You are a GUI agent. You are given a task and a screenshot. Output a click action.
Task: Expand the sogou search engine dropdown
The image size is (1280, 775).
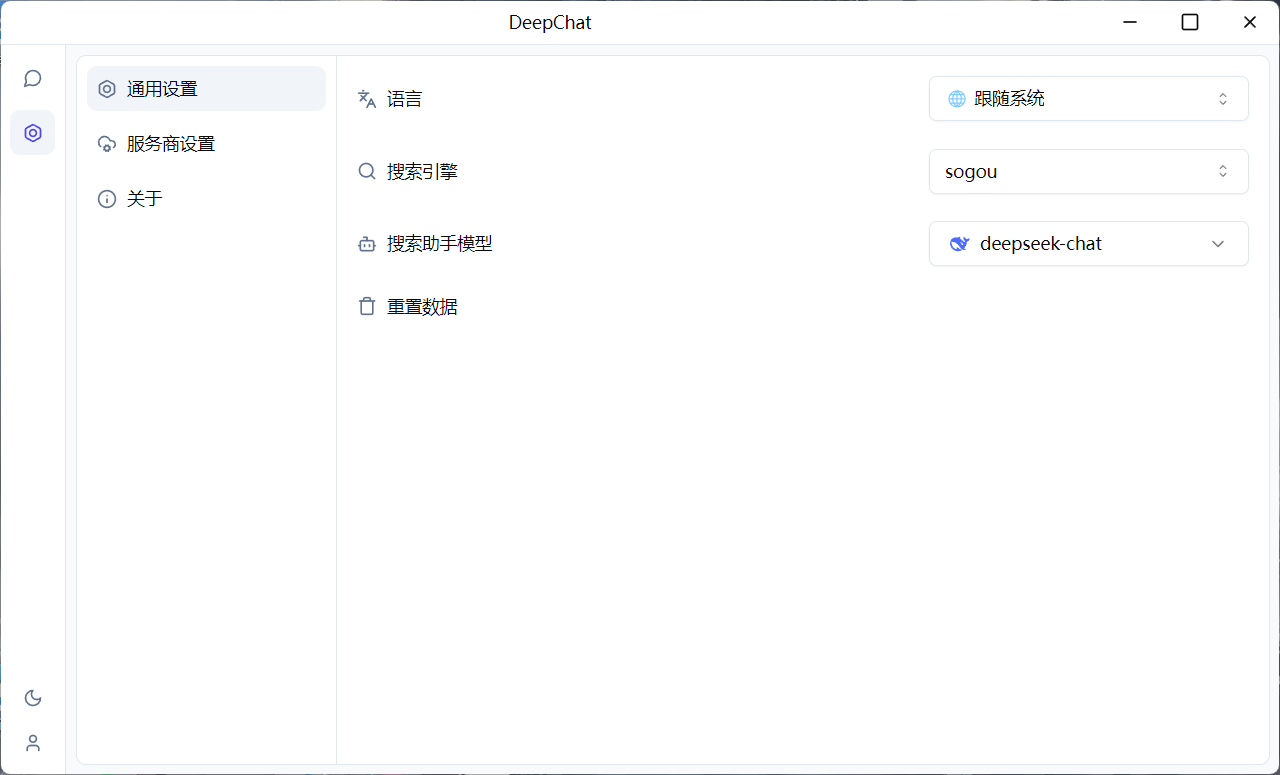1088,171
